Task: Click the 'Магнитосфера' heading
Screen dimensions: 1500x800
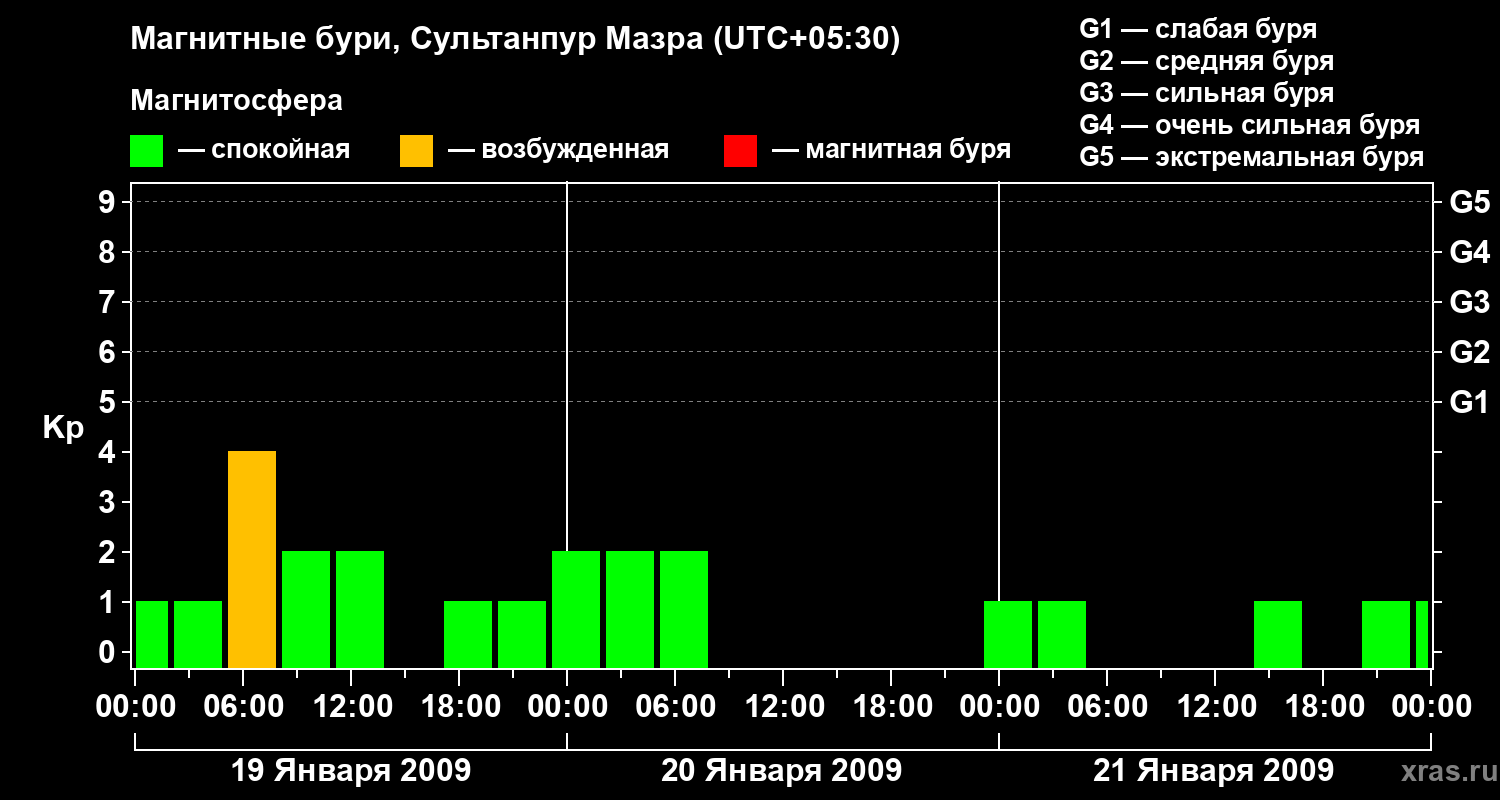Action: click(237, 101)
